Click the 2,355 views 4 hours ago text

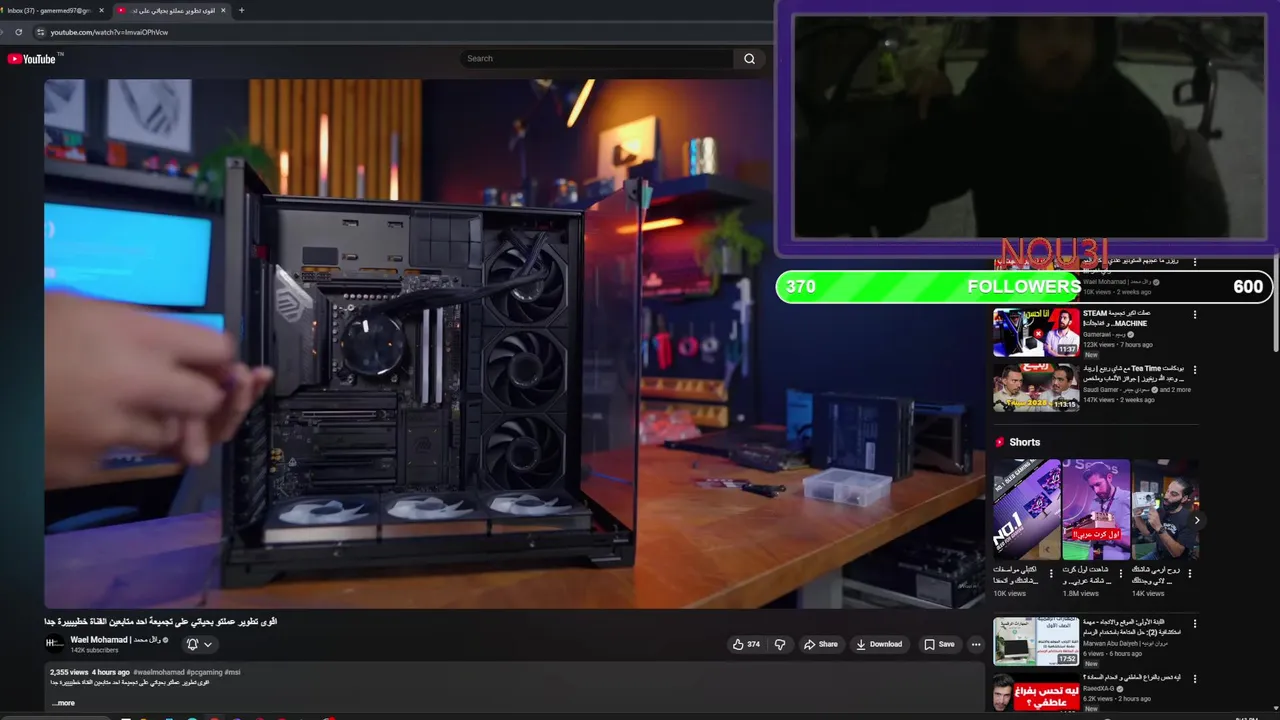(90, 672)
